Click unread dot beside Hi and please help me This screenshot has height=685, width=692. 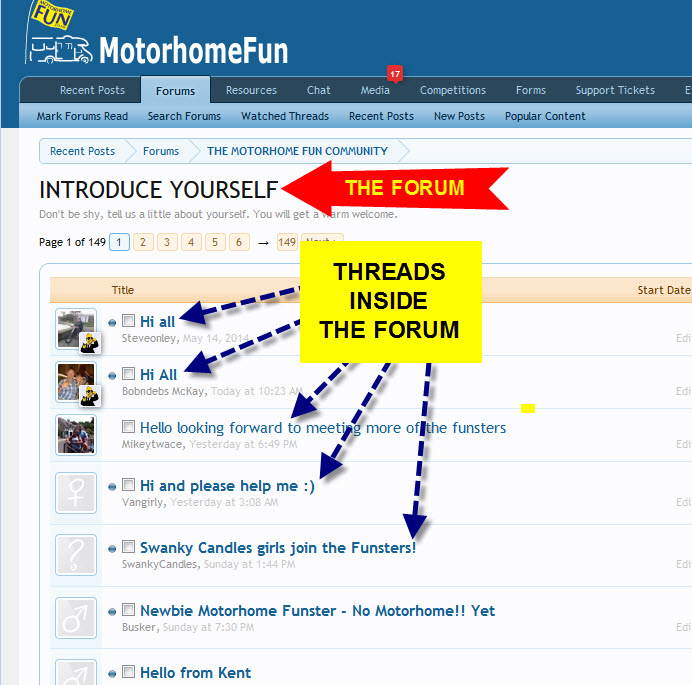coord(112,487)
